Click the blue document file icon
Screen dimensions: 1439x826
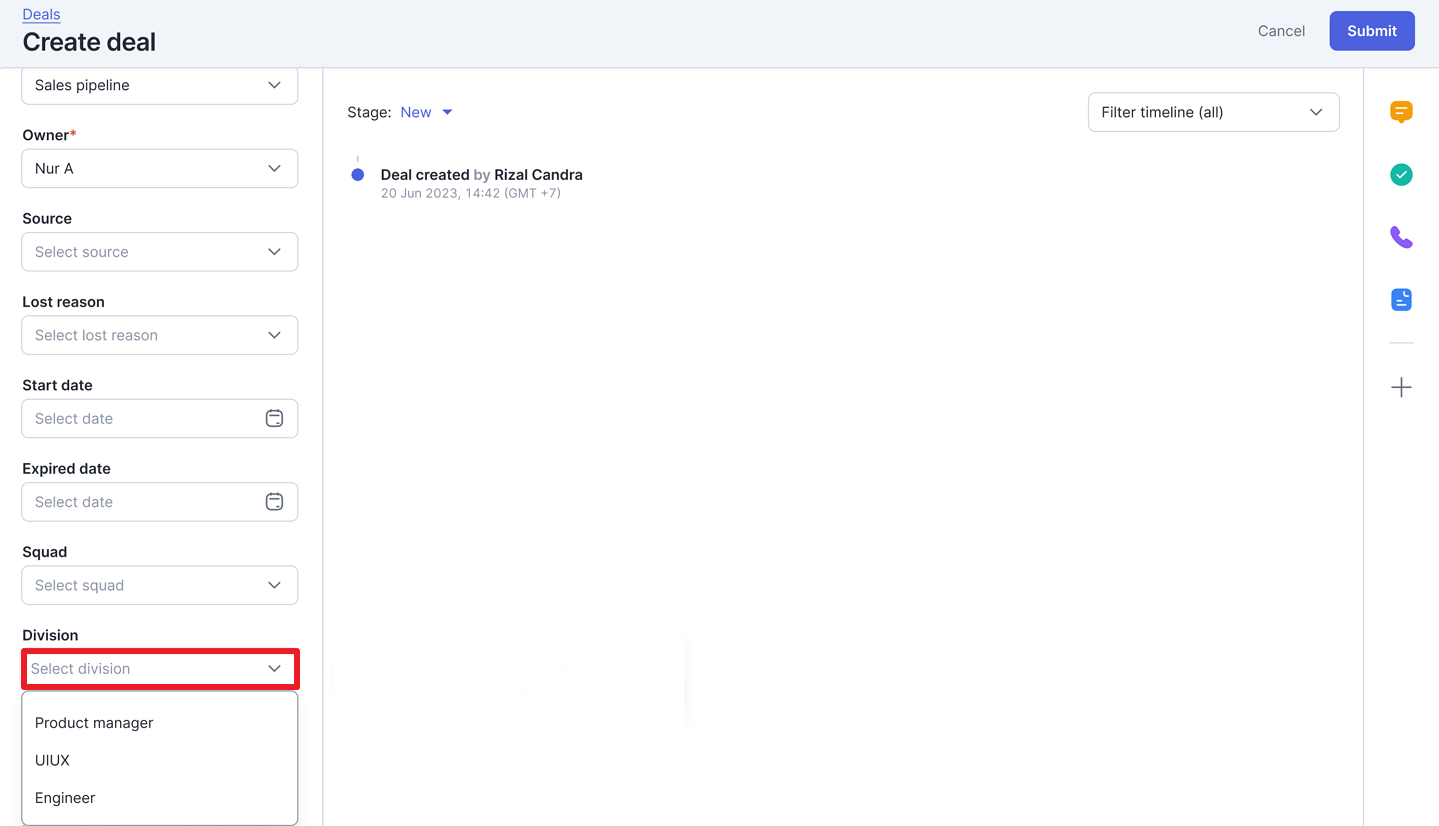tap(1401, 299)
